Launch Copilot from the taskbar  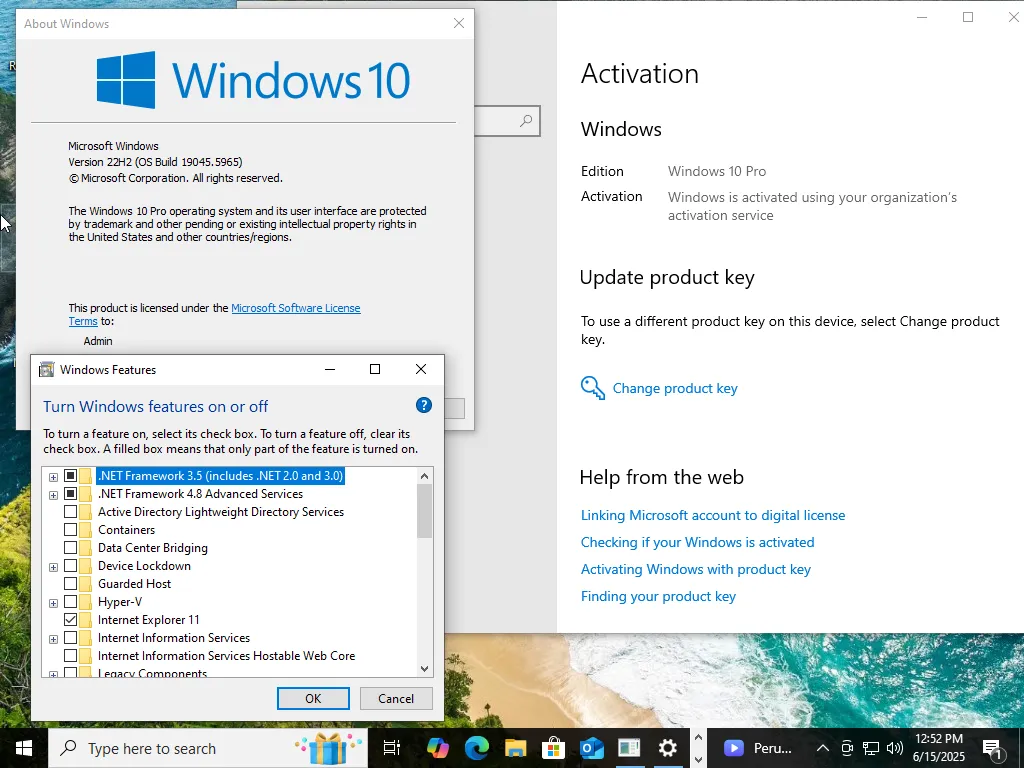pos(438,748)
